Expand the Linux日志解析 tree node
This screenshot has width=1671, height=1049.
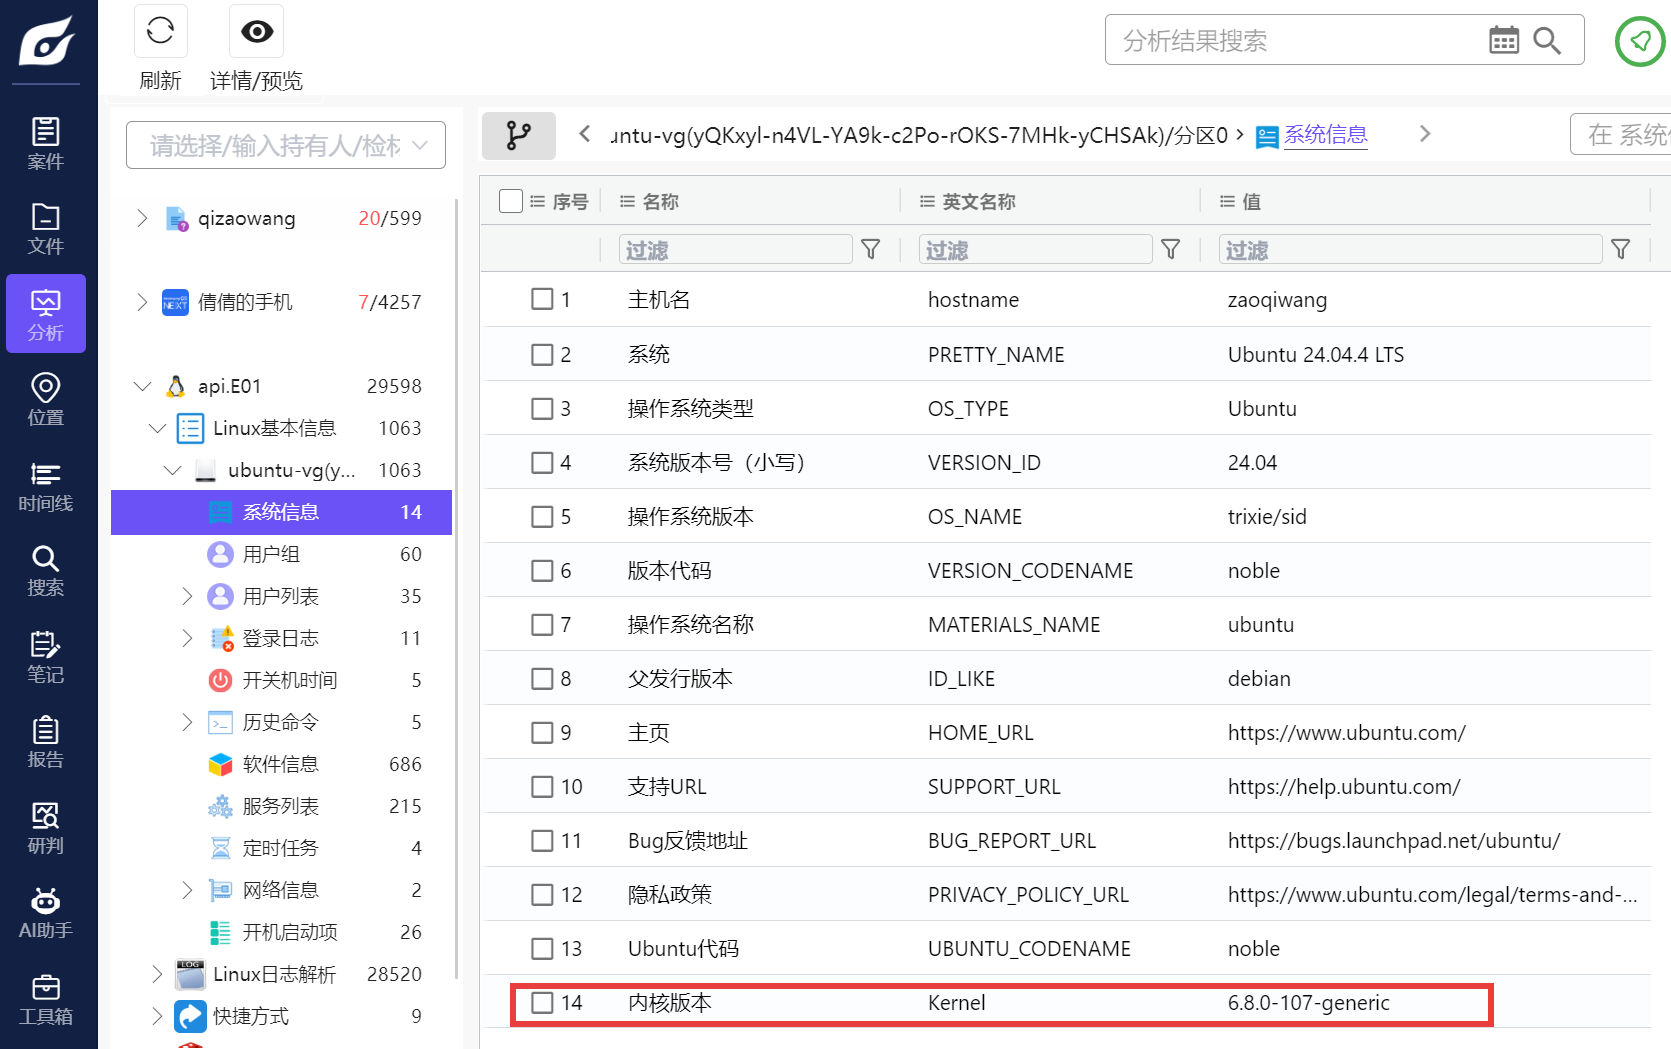point(157,974)
